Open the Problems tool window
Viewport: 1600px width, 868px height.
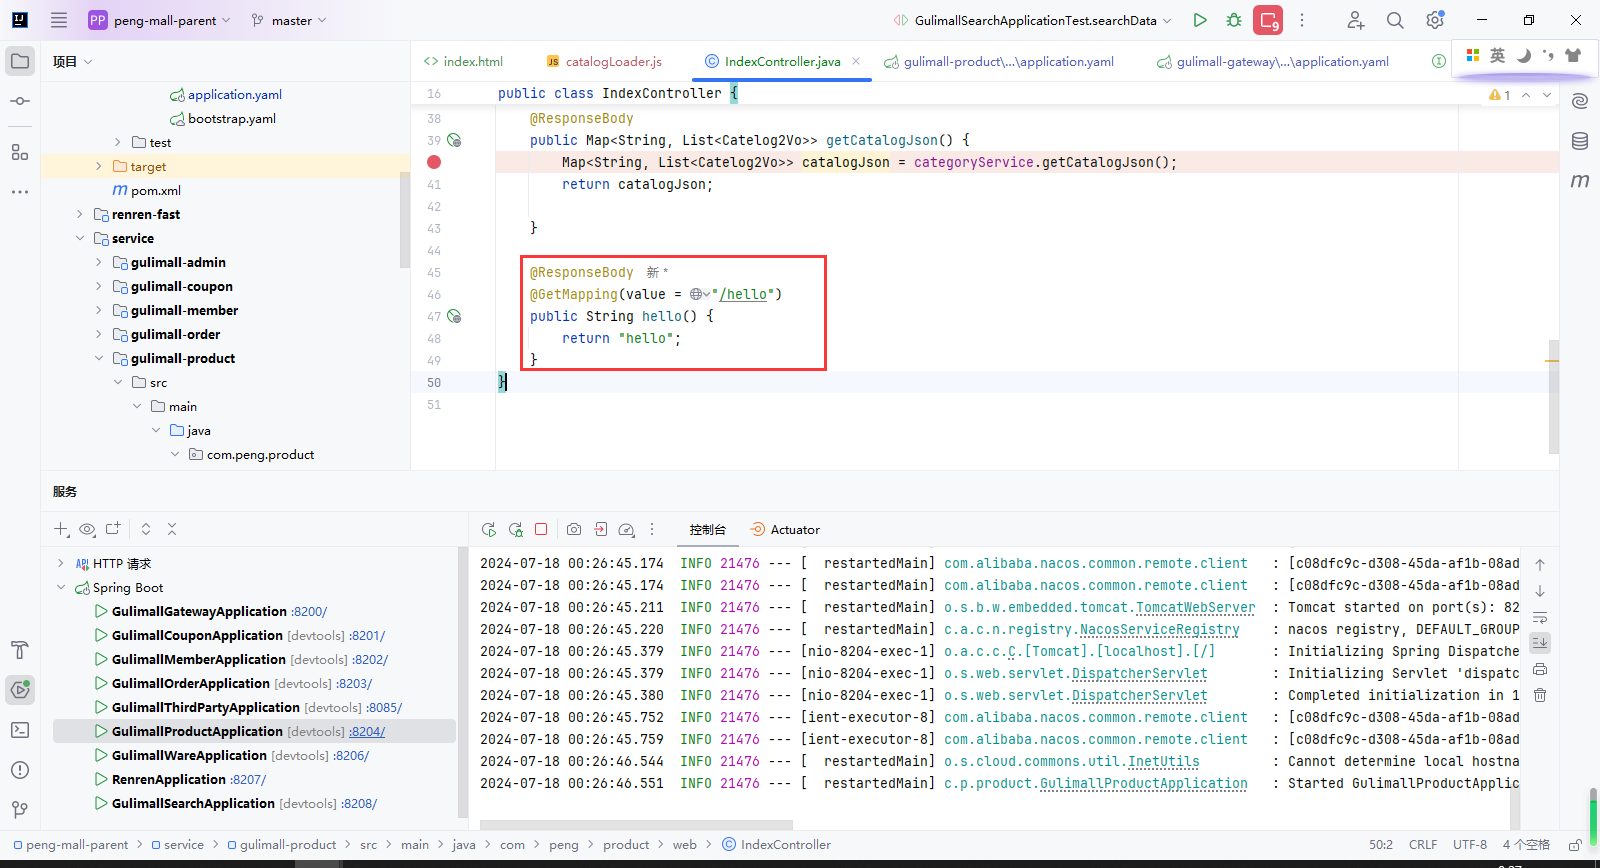point(20,770)
